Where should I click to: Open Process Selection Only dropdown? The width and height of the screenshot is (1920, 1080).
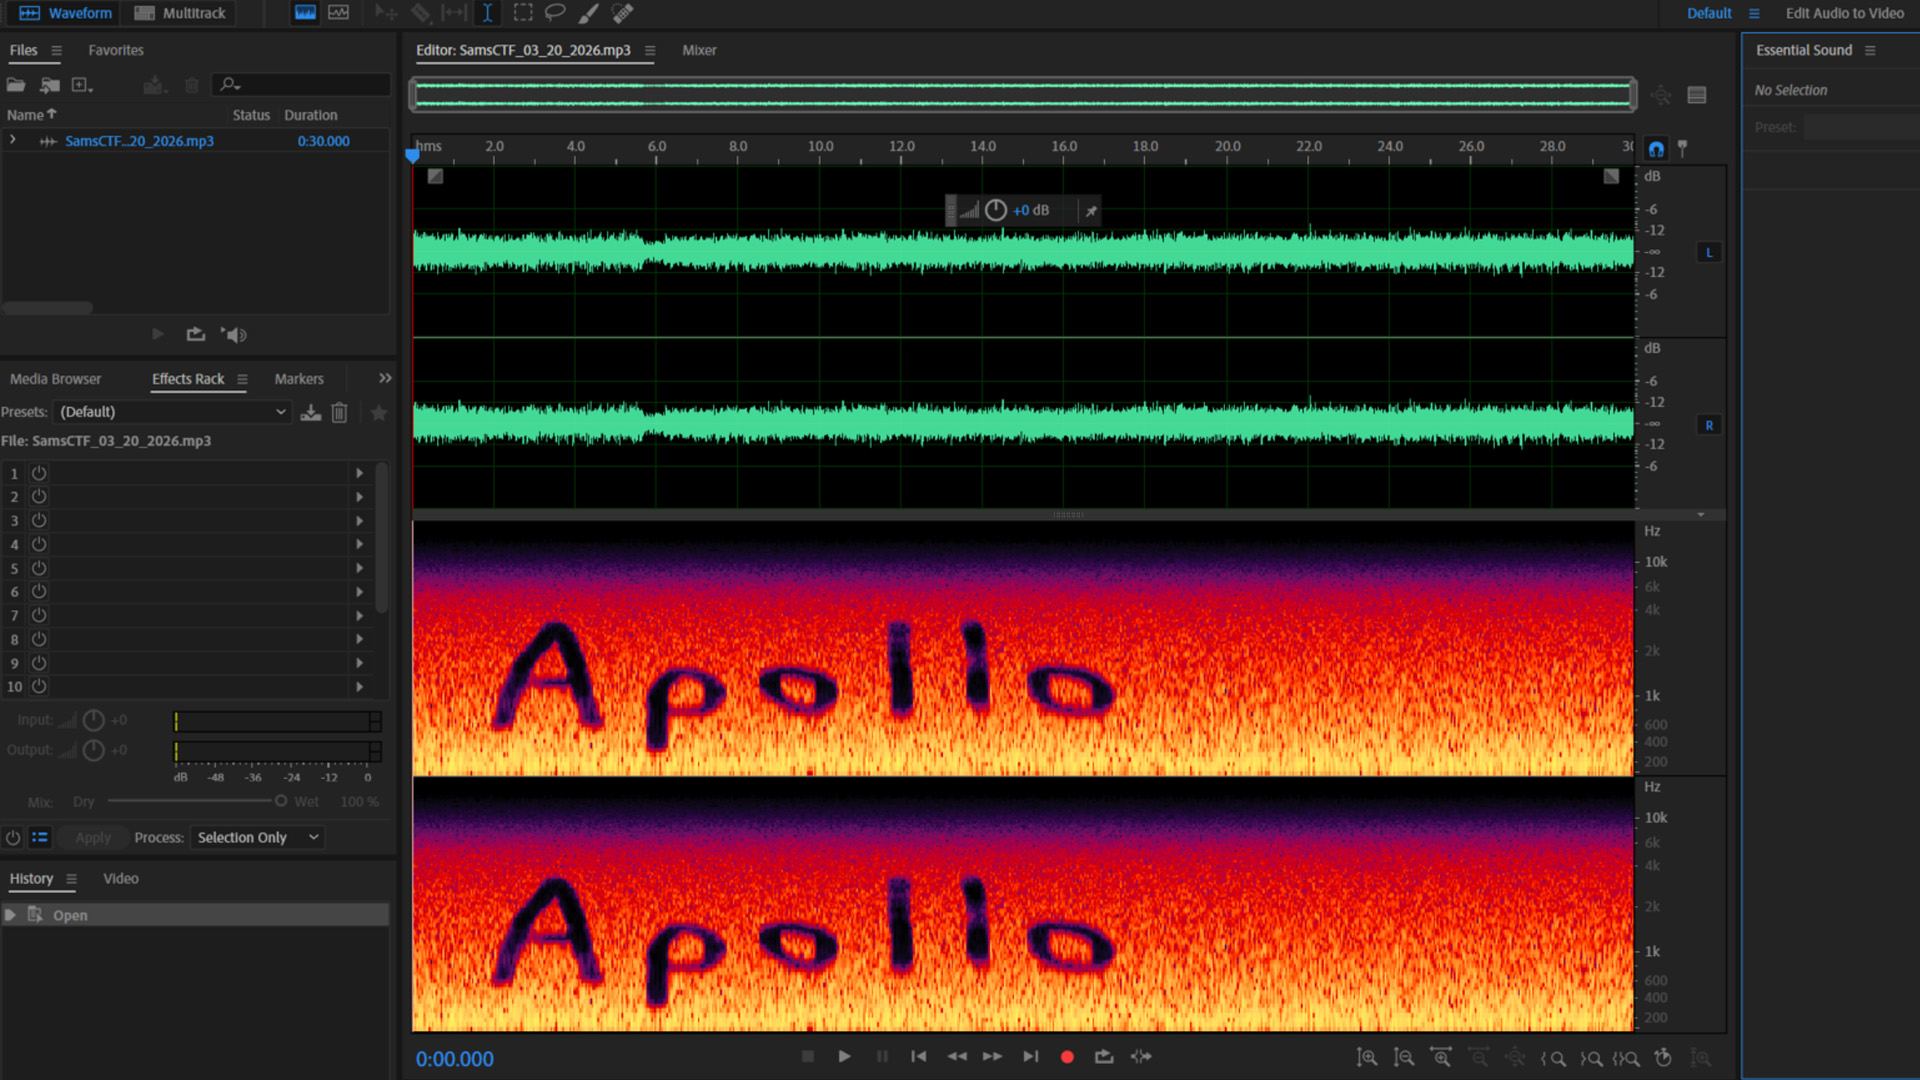pyautogui.click(x=257, y=837)
